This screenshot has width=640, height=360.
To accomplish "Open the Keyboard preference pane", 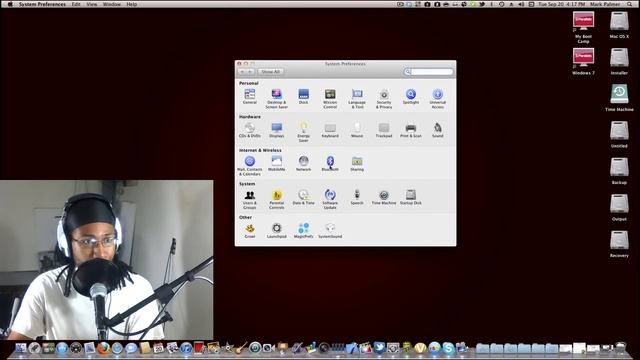I will click(x=330, y=130).
